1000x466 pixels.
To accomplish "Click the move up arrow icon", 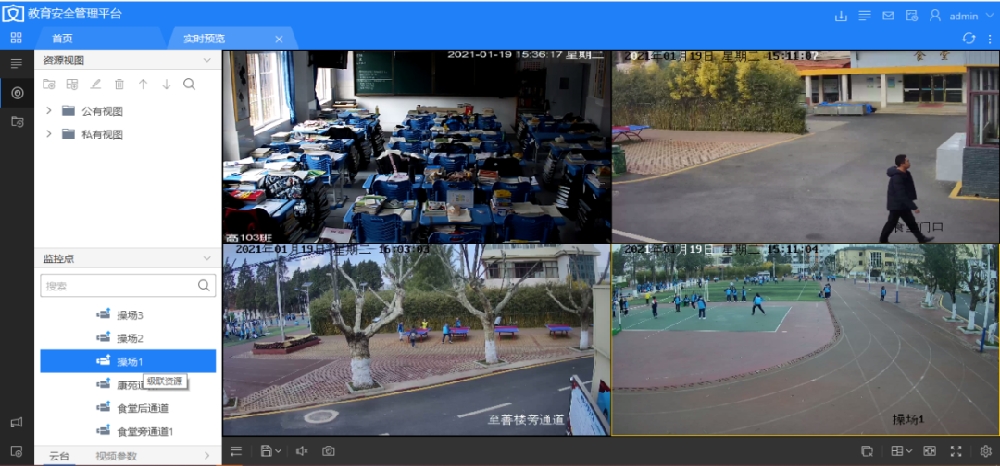I will pyautogui.click(x=143, y=84).
